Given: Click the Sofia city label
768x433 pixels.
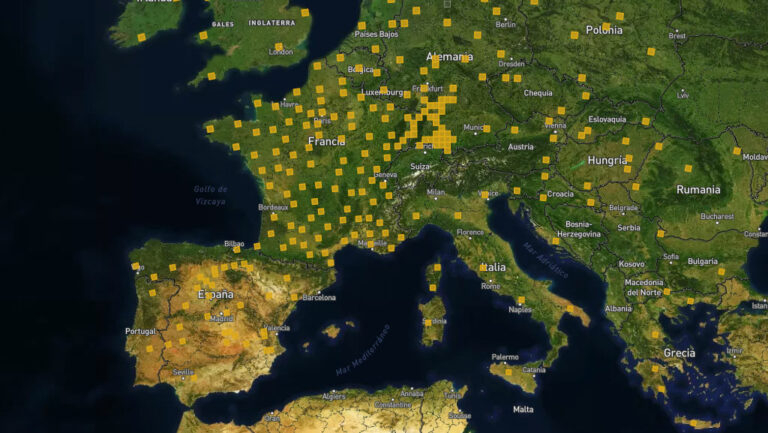Looking at the screenshot, I should (x=671, y=256).
